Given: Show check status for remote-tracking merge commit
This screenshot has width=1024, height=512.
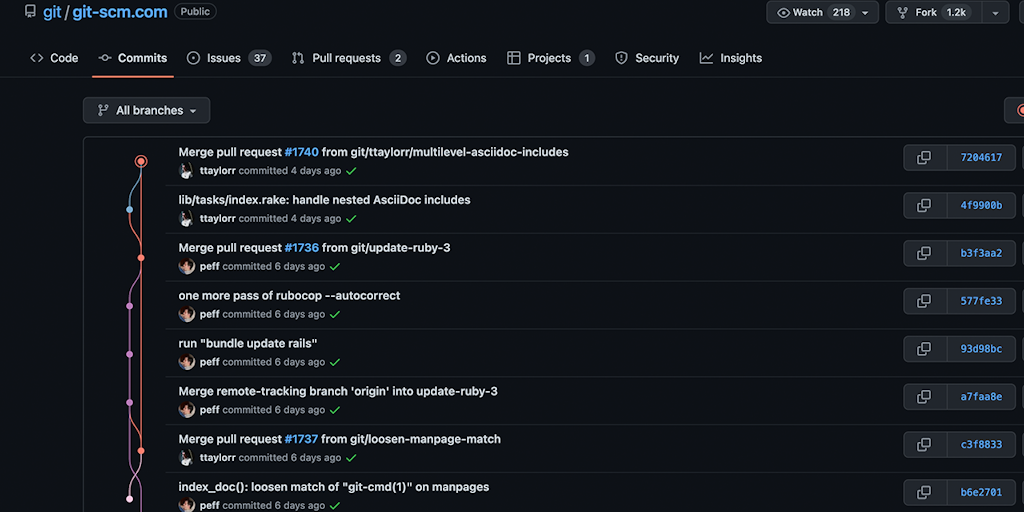Looking at the screenshot, I should click(x=335, y=410).
